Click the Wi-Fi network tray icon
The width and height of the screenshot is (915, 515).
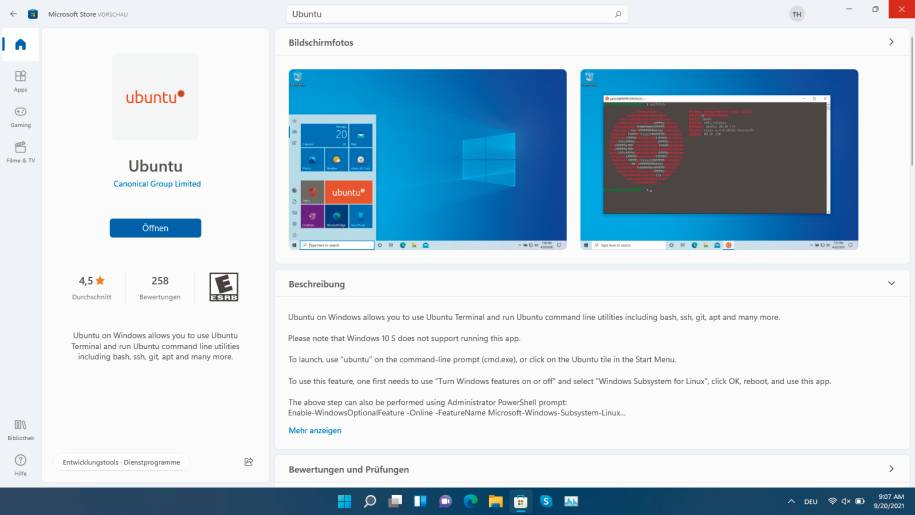833,501
